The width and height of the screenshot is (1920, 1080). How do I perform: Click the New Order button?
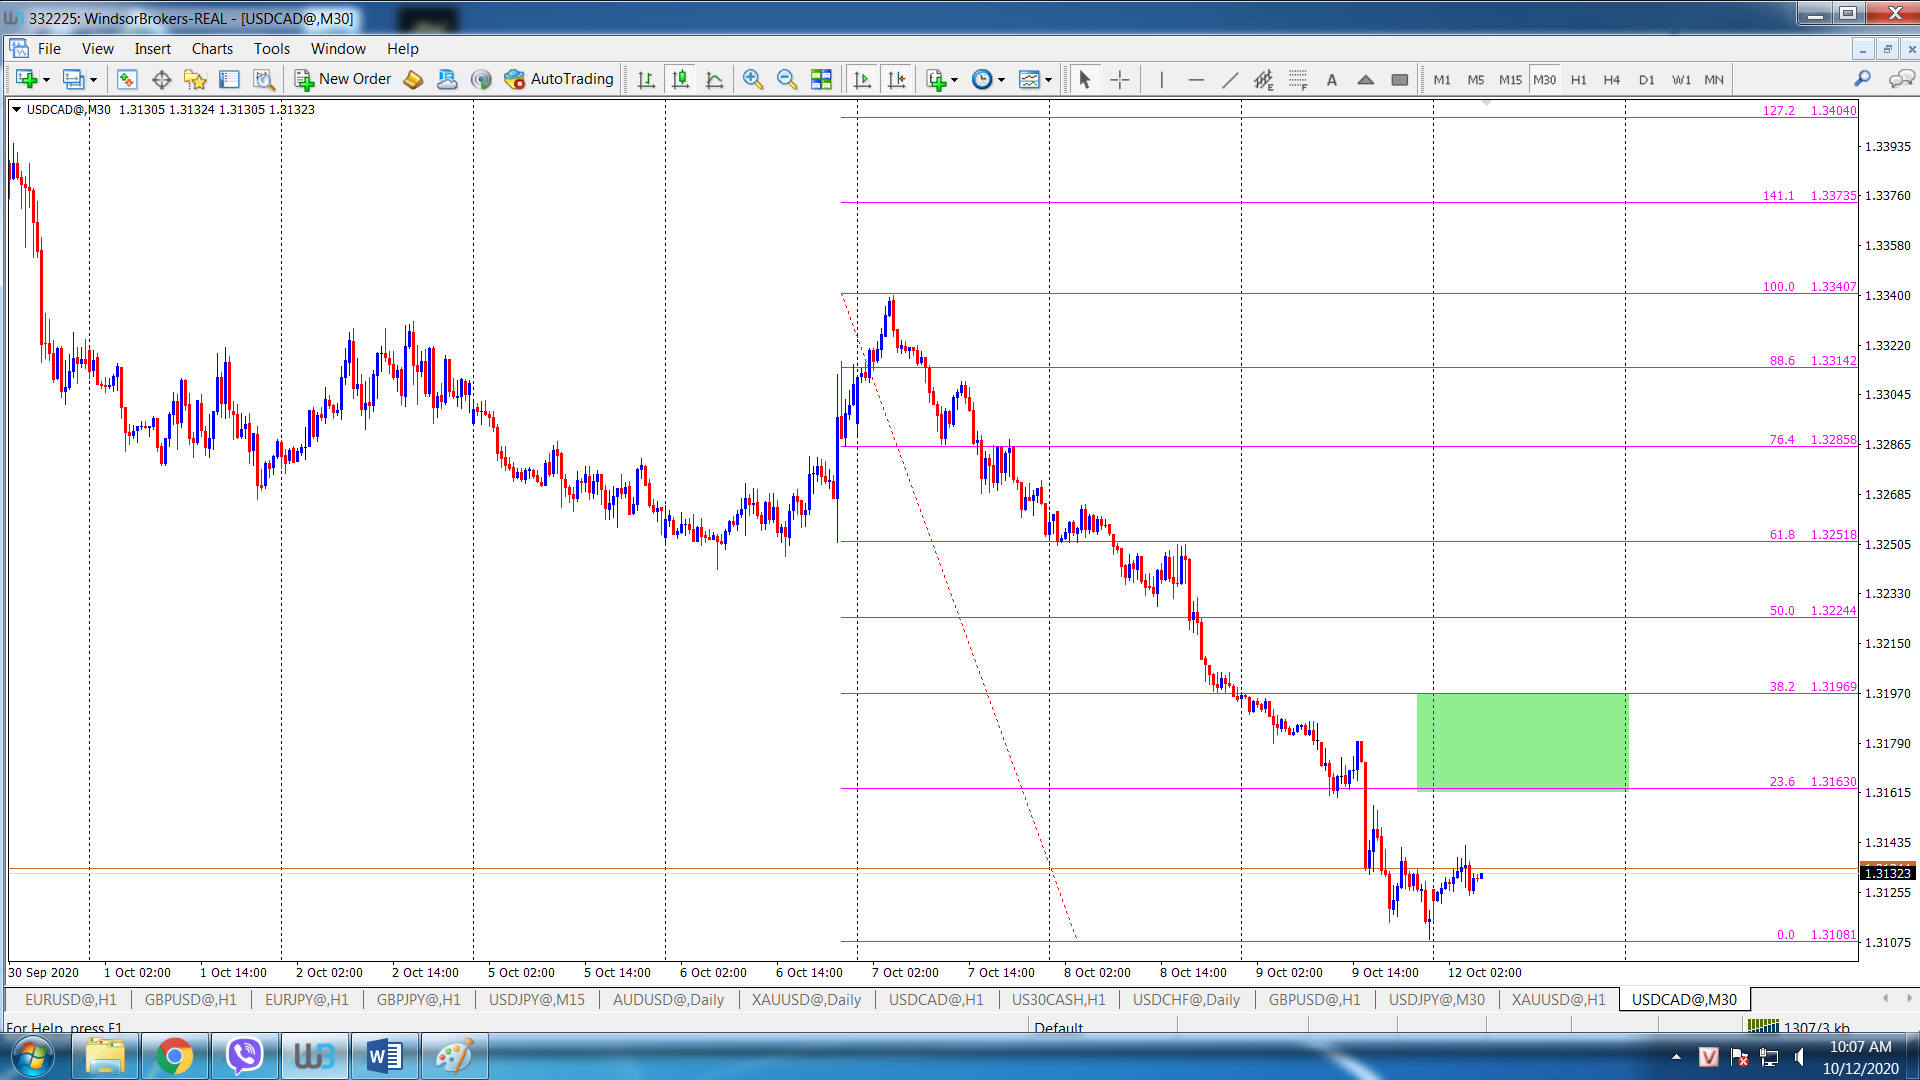pyautogui.click(x=343, y=79)
